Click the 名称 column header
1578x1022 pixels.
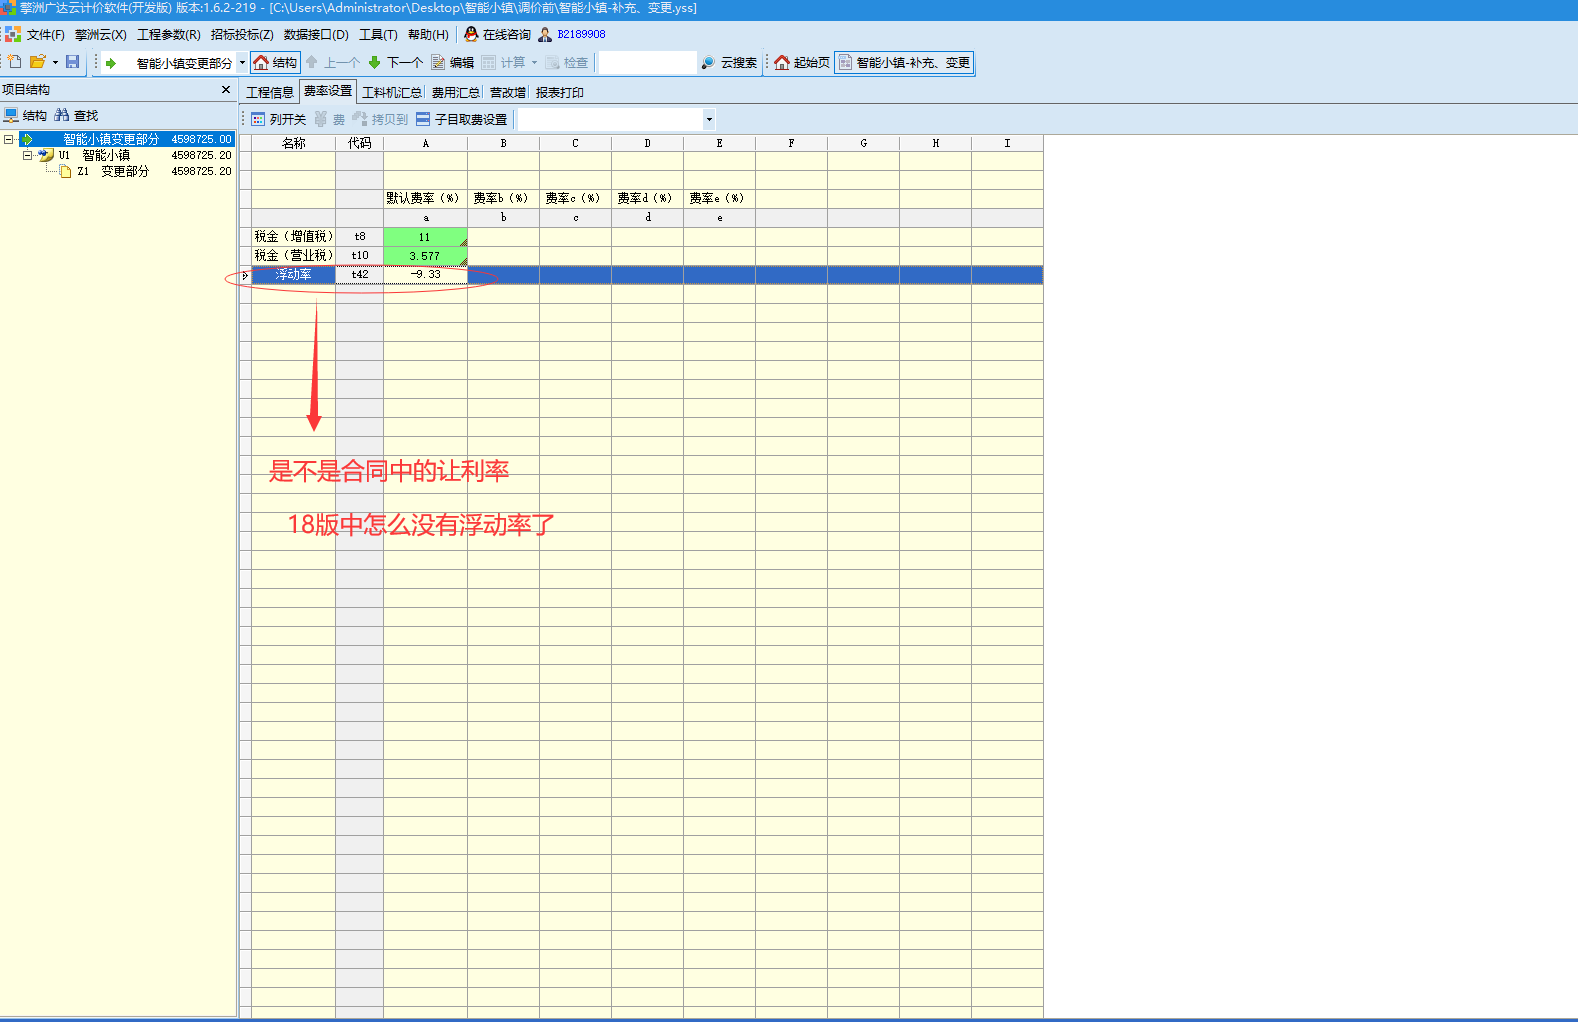(293, 143)
